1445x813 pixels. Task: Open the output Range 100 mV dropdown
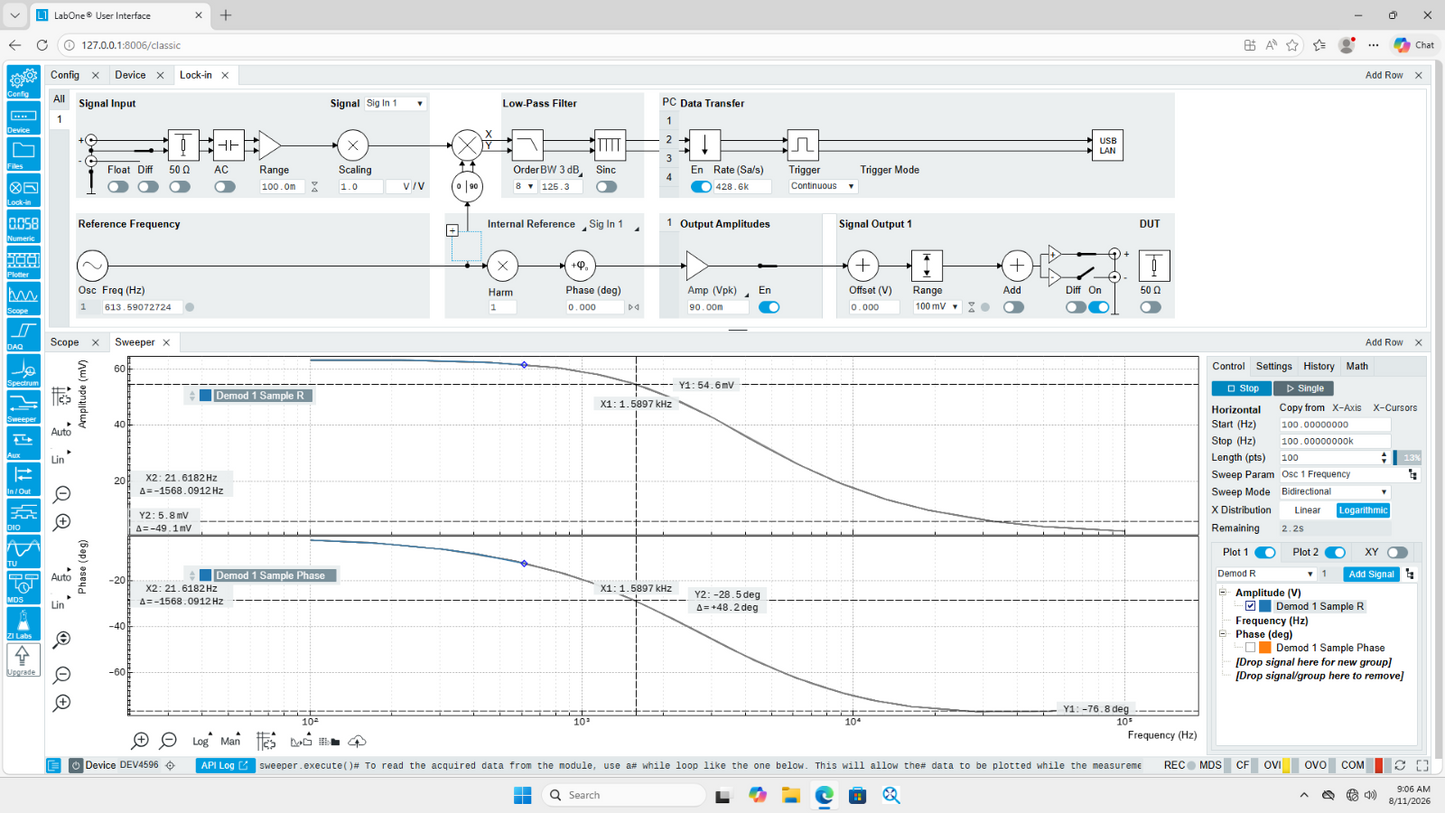[937, 307]
